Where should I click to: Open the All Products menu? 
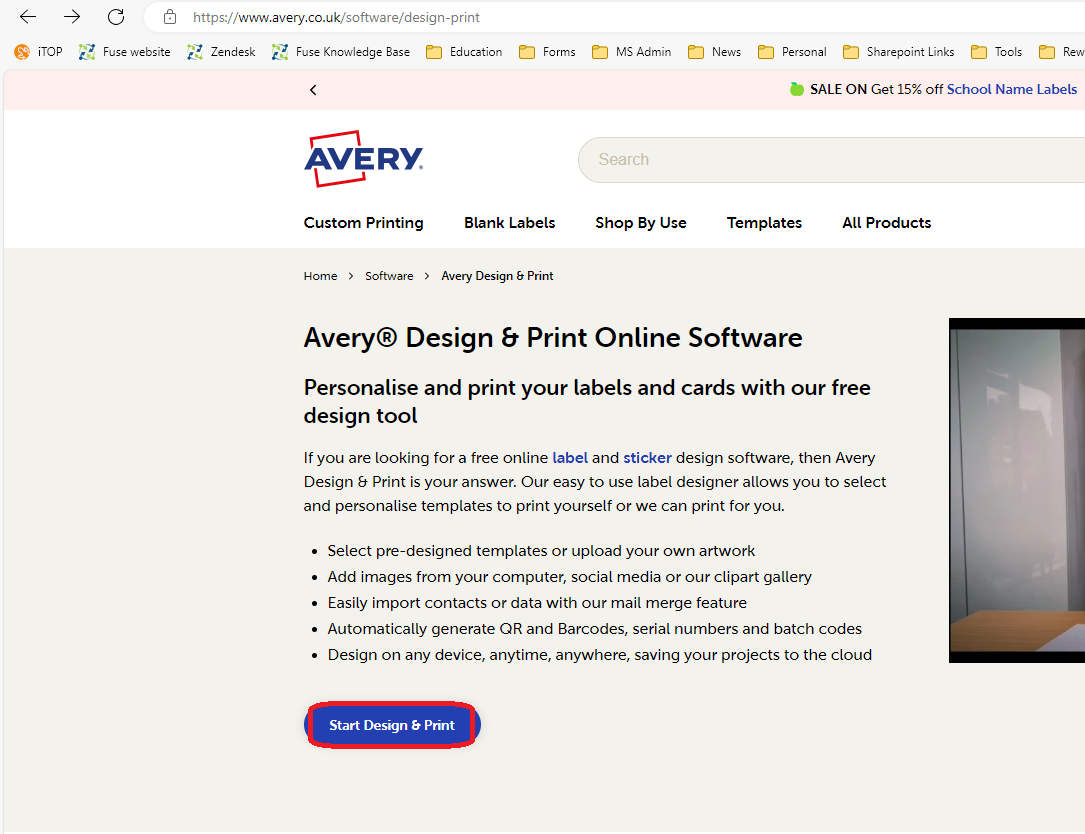point(886,223)
